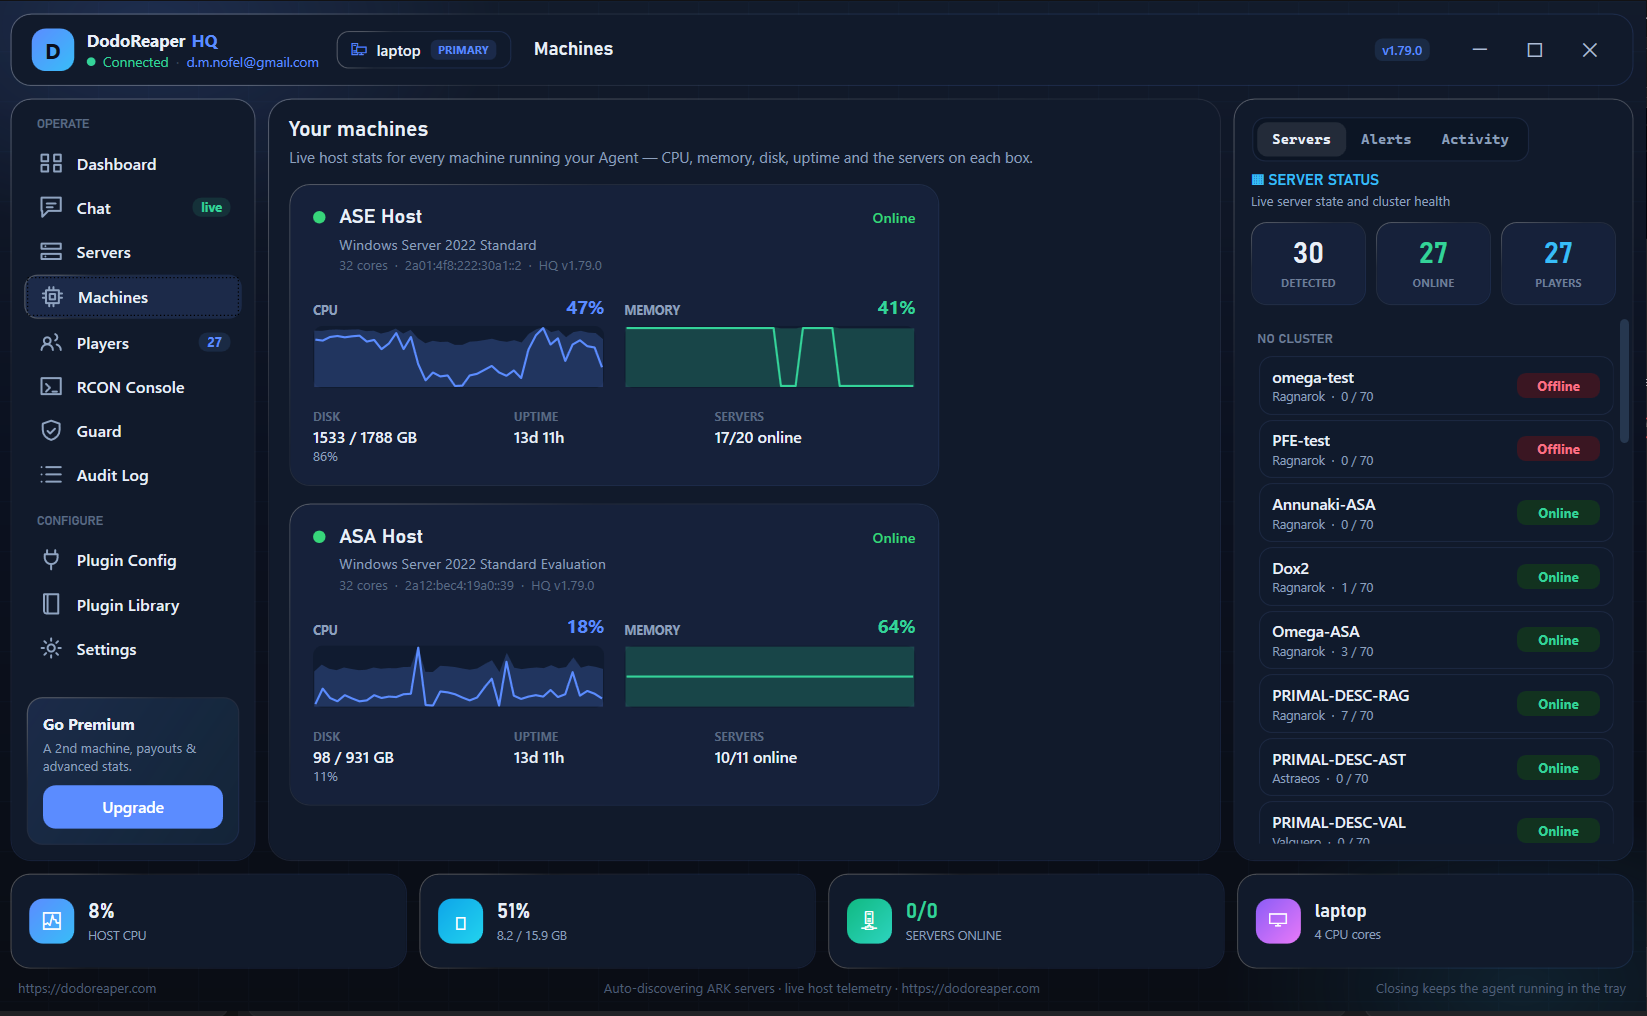Click Online badge on Dox2
Image resolution: width=1647 pixels, height=1016 pixels.
(x=1558, y=577)
